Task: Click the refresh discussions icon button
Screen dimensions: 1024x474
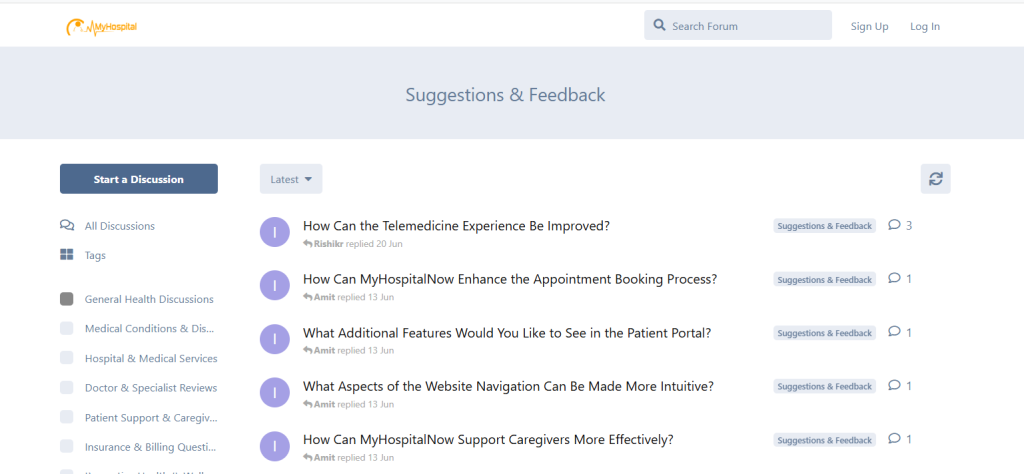Action: click(x=935, y=179)
